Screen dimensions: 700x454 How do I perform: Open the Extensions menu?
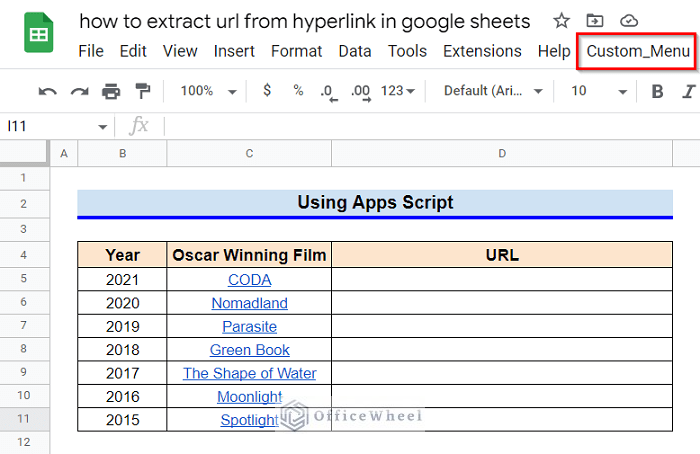pyautogui.click(x=482, y=51)
